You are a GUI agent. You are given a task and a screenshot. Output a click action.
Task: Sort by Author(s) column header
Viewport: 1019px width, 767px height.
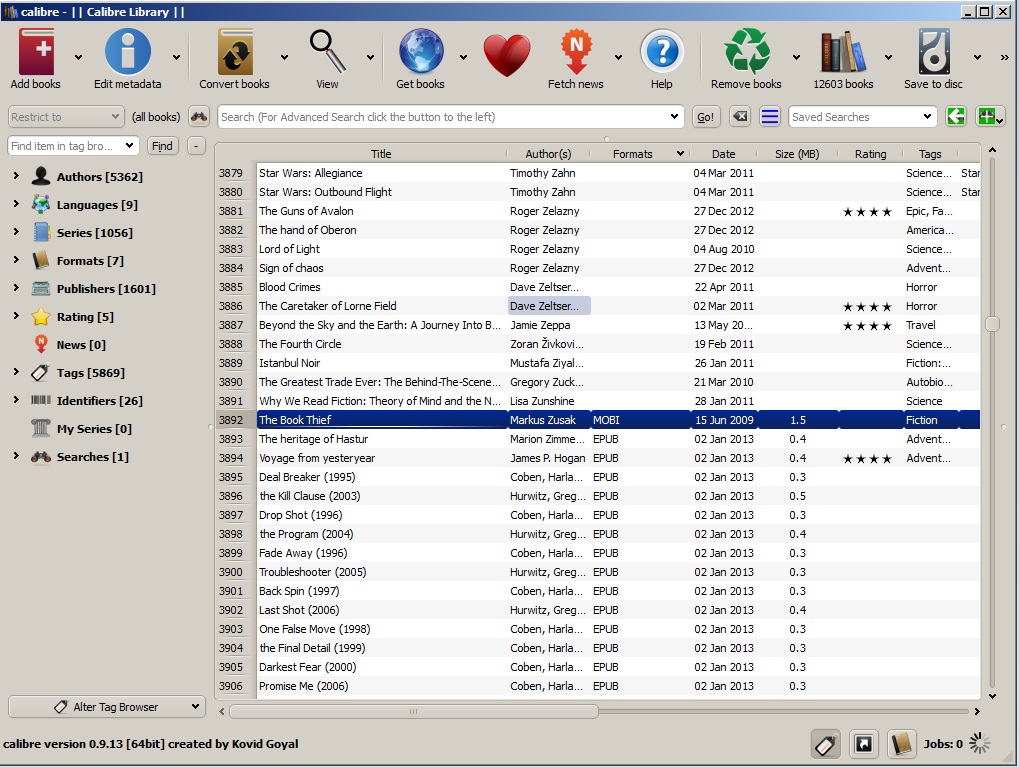coord(548,154)
